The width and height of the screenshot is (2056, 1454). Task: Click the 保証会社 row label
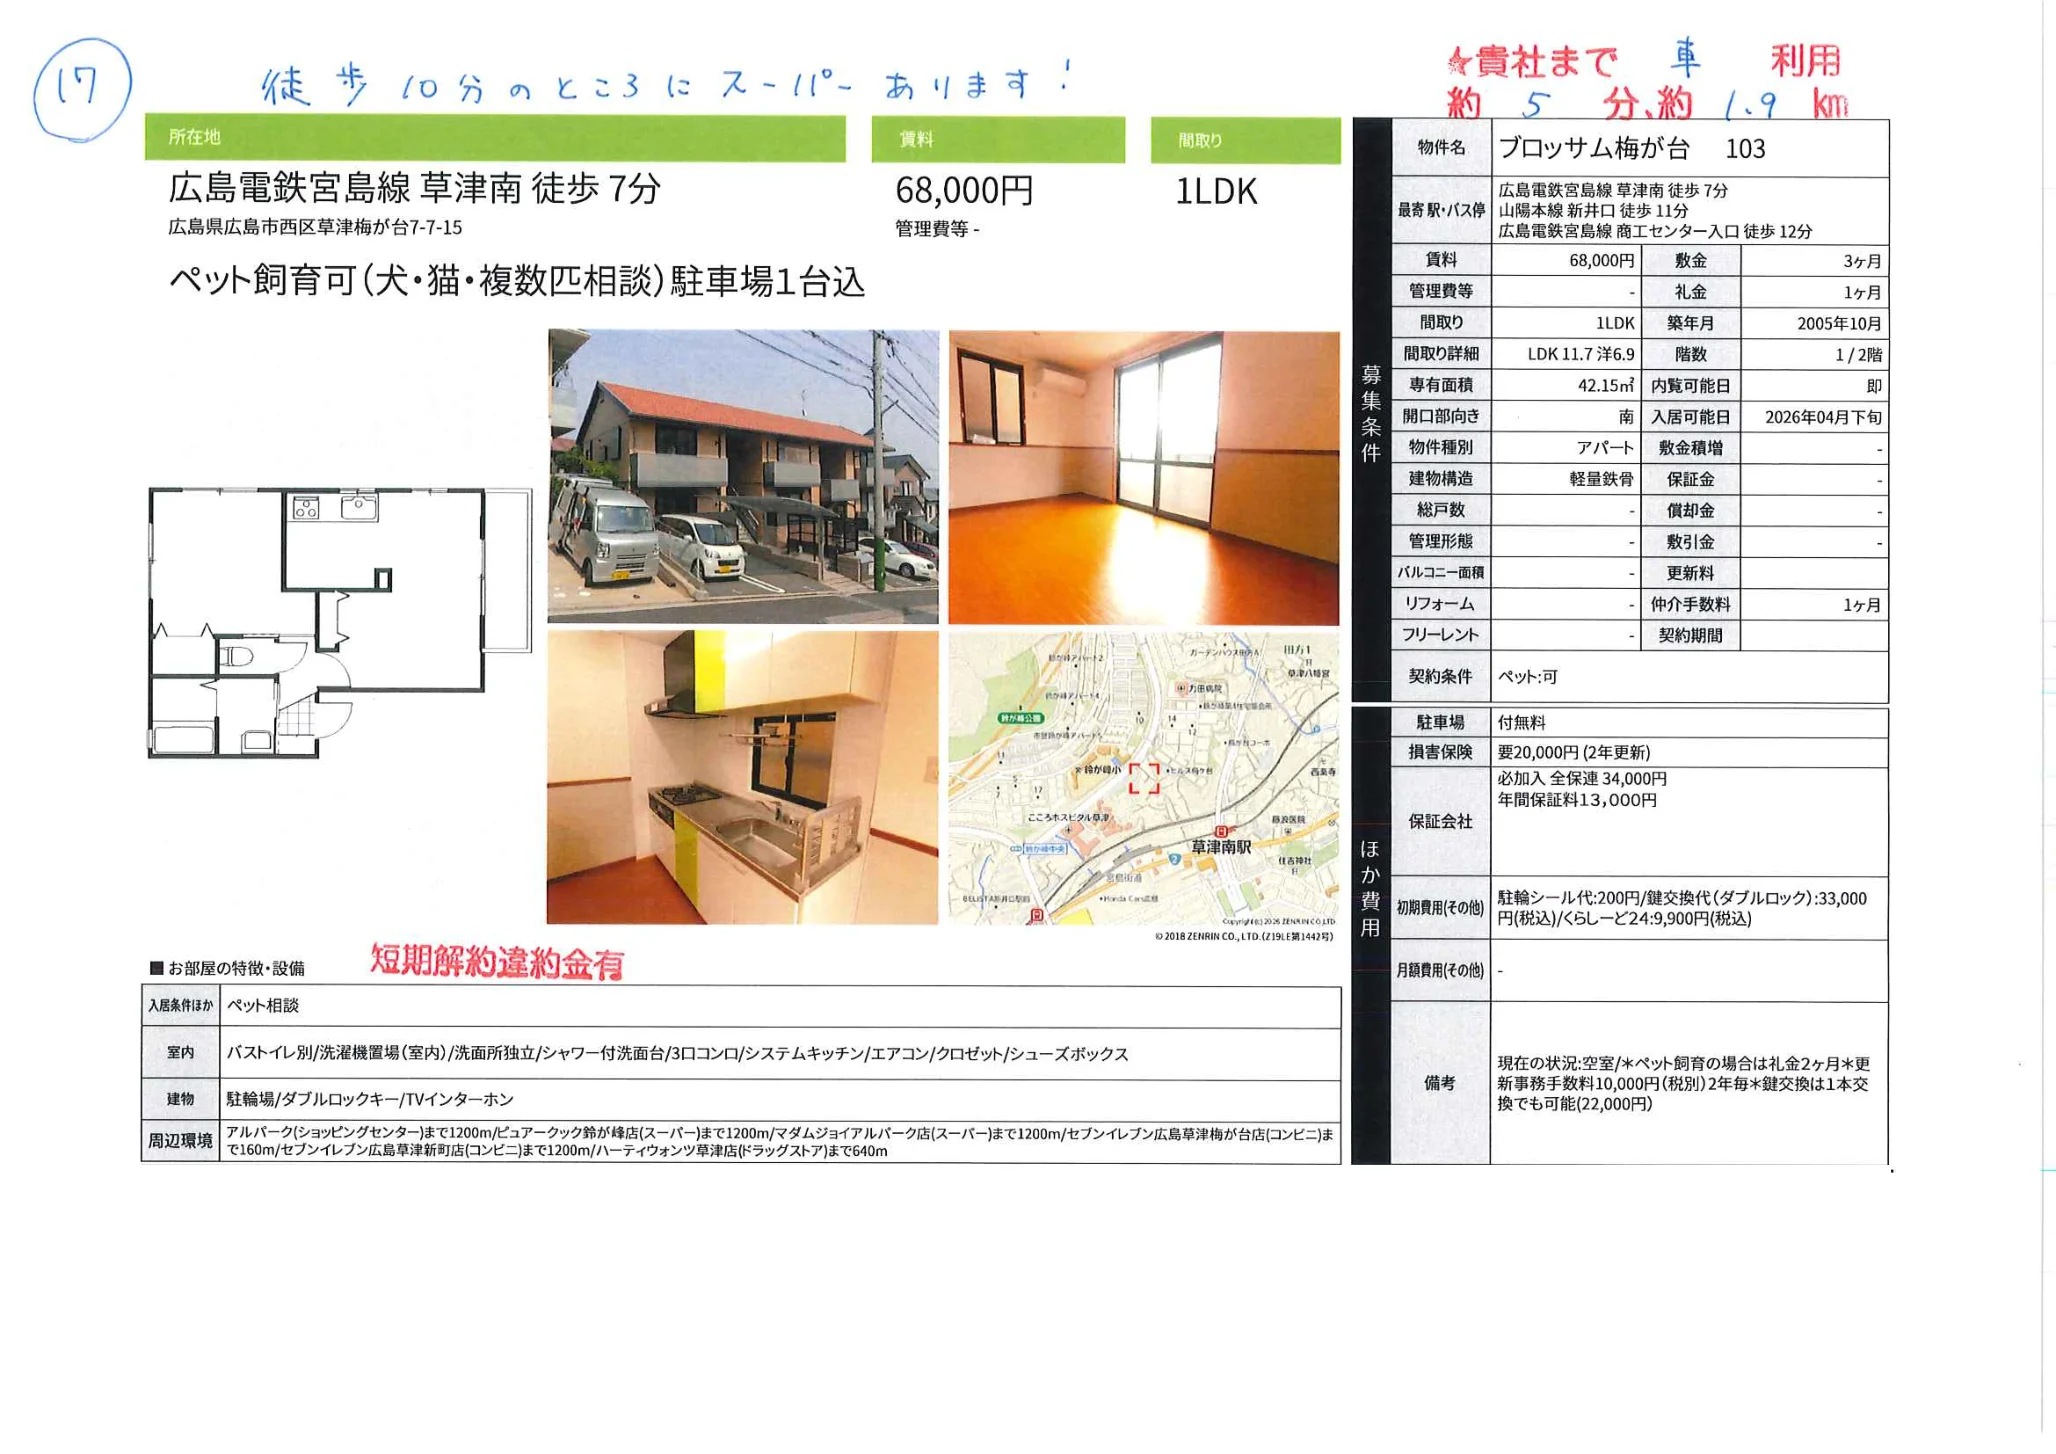tap(1440, 821)
